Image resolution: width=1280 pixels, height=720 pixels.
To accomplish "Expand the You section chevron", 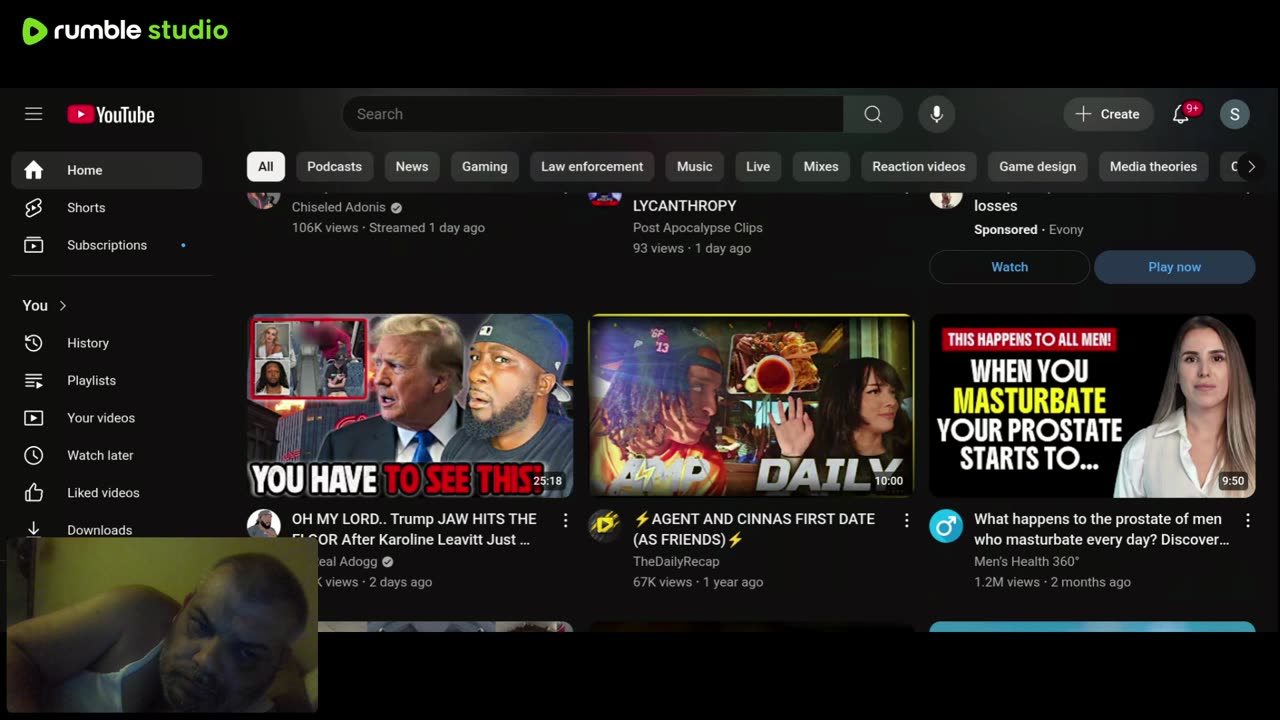I will [62, 306].
